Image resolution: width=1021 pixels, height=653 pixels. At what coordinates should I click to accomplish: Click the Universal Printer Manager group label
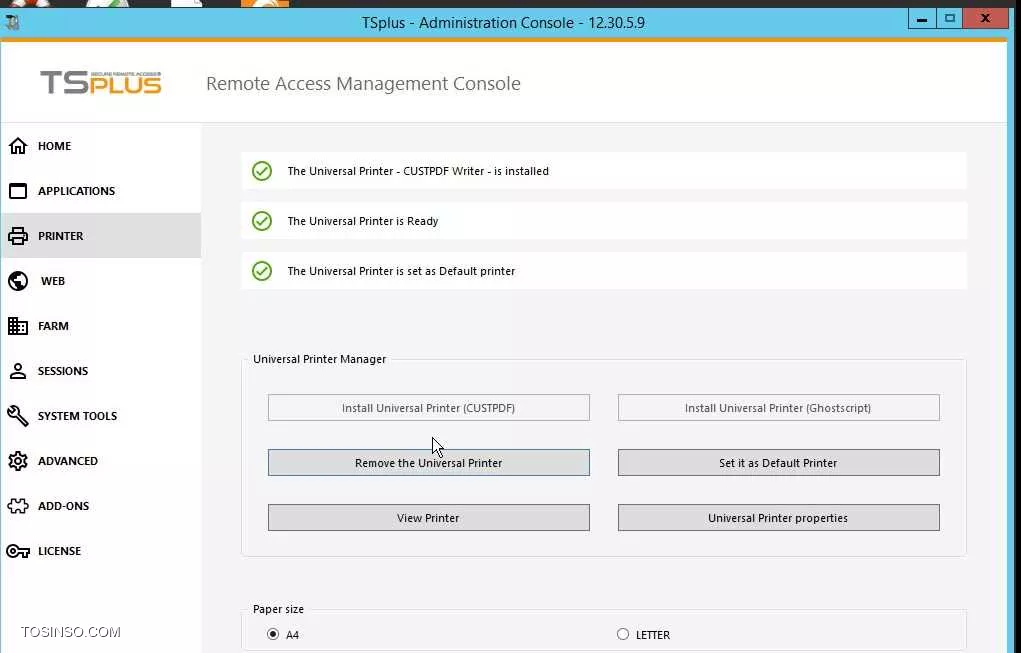(320, 359)
